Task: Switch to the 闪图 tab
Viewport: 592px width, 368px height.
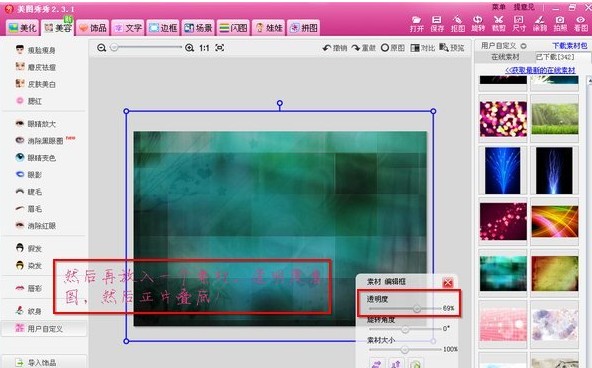Action: (233, 28)
